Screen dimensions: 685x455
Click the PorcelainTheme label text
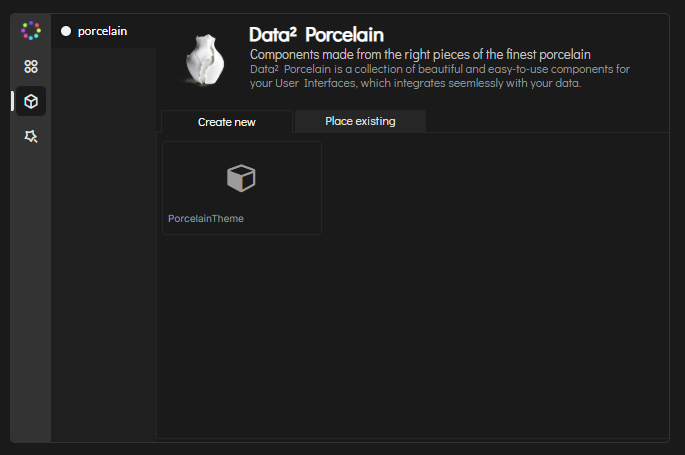206,218
